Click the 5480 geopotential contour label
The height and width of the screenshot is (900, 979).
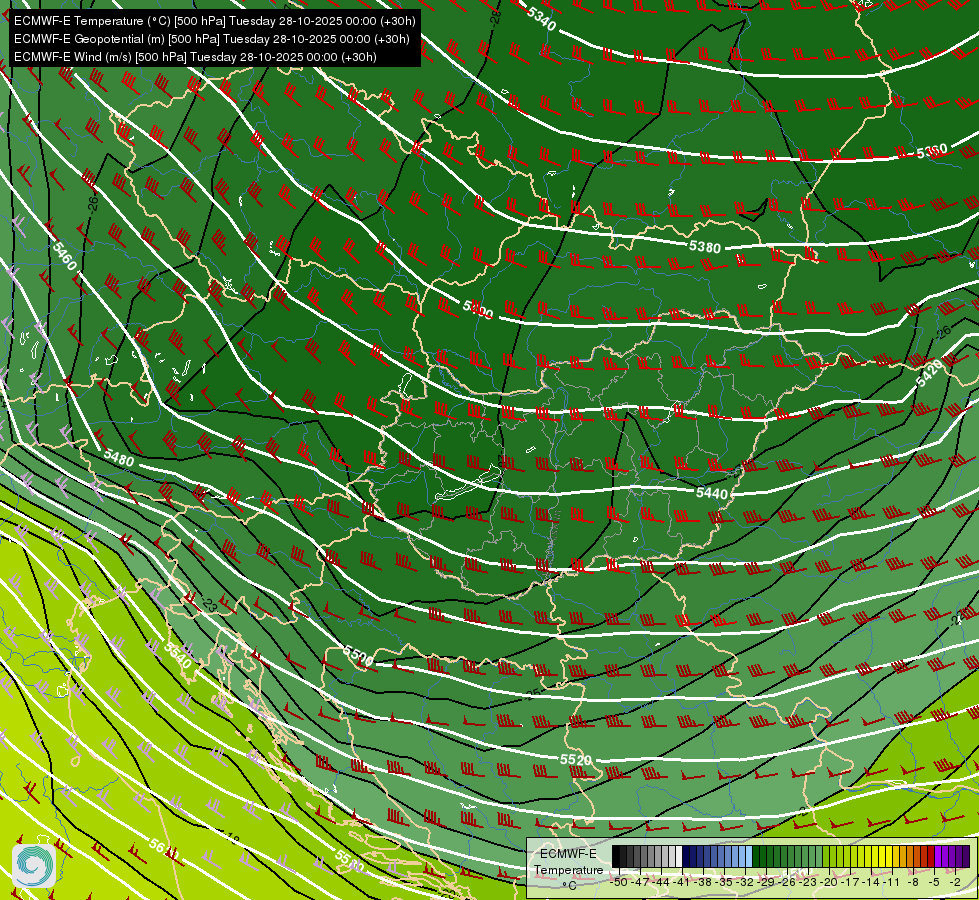(x=119, y=458)
